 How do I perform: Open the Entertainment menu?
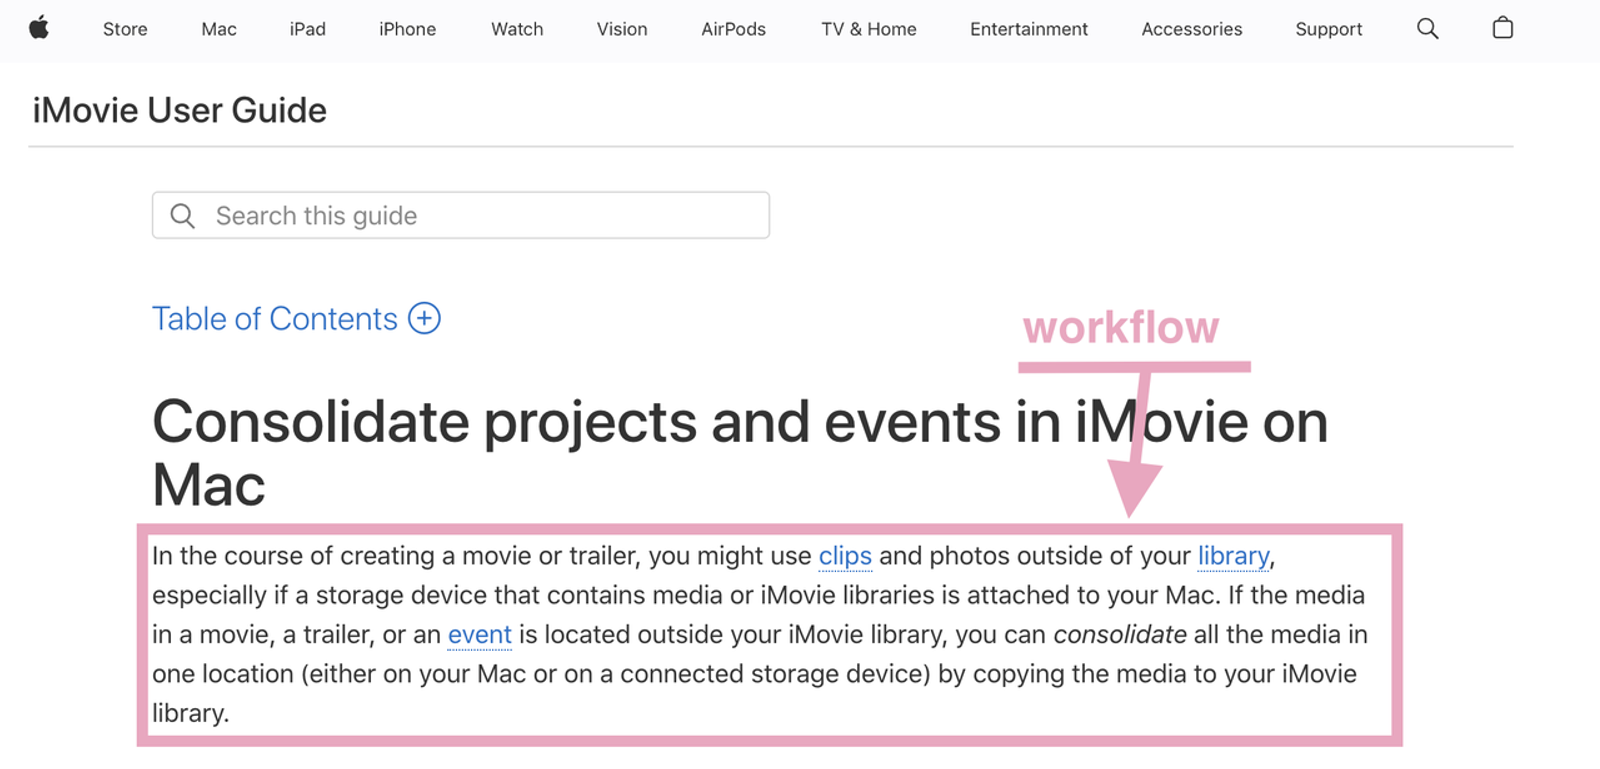1029,29
